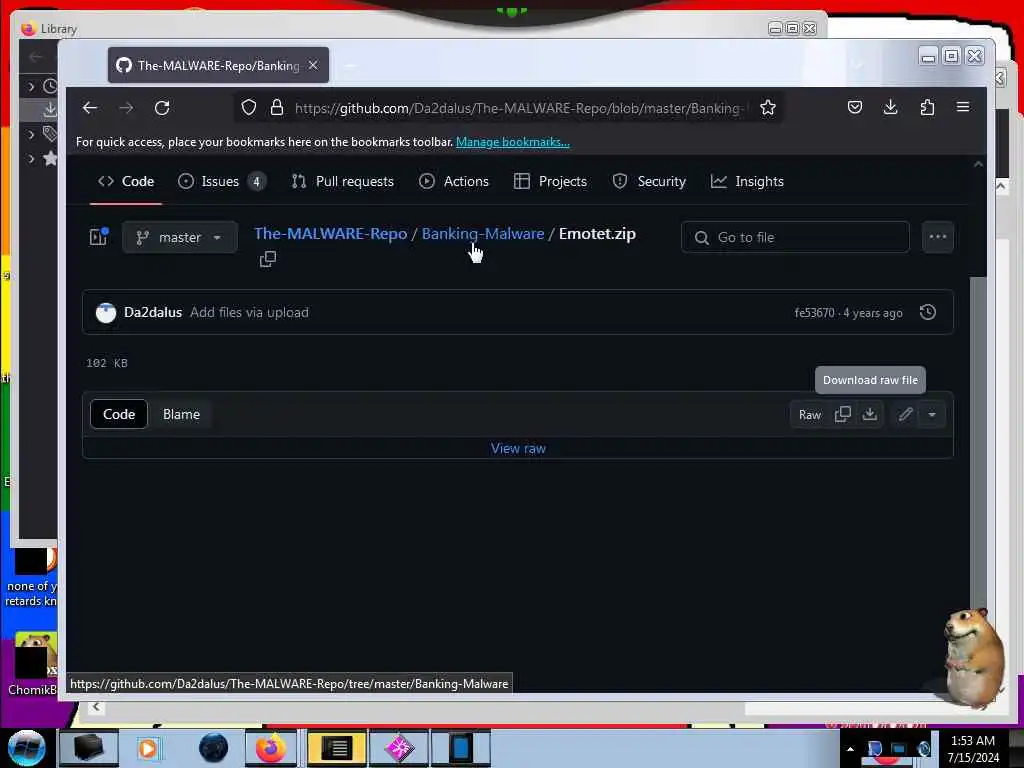Click the Go to file search field

point(795,237)
